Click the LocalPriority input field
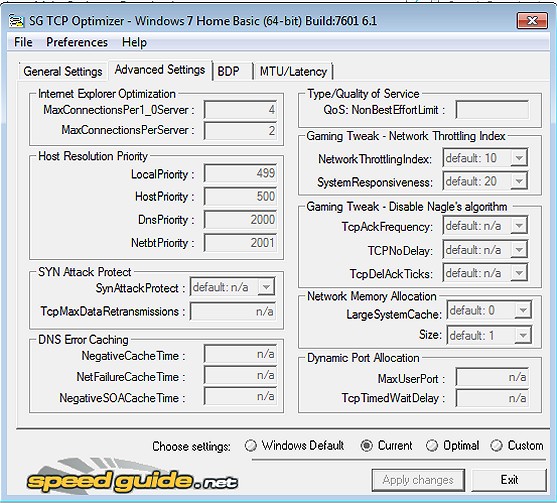The image size is (557, 503). point(240,173)
